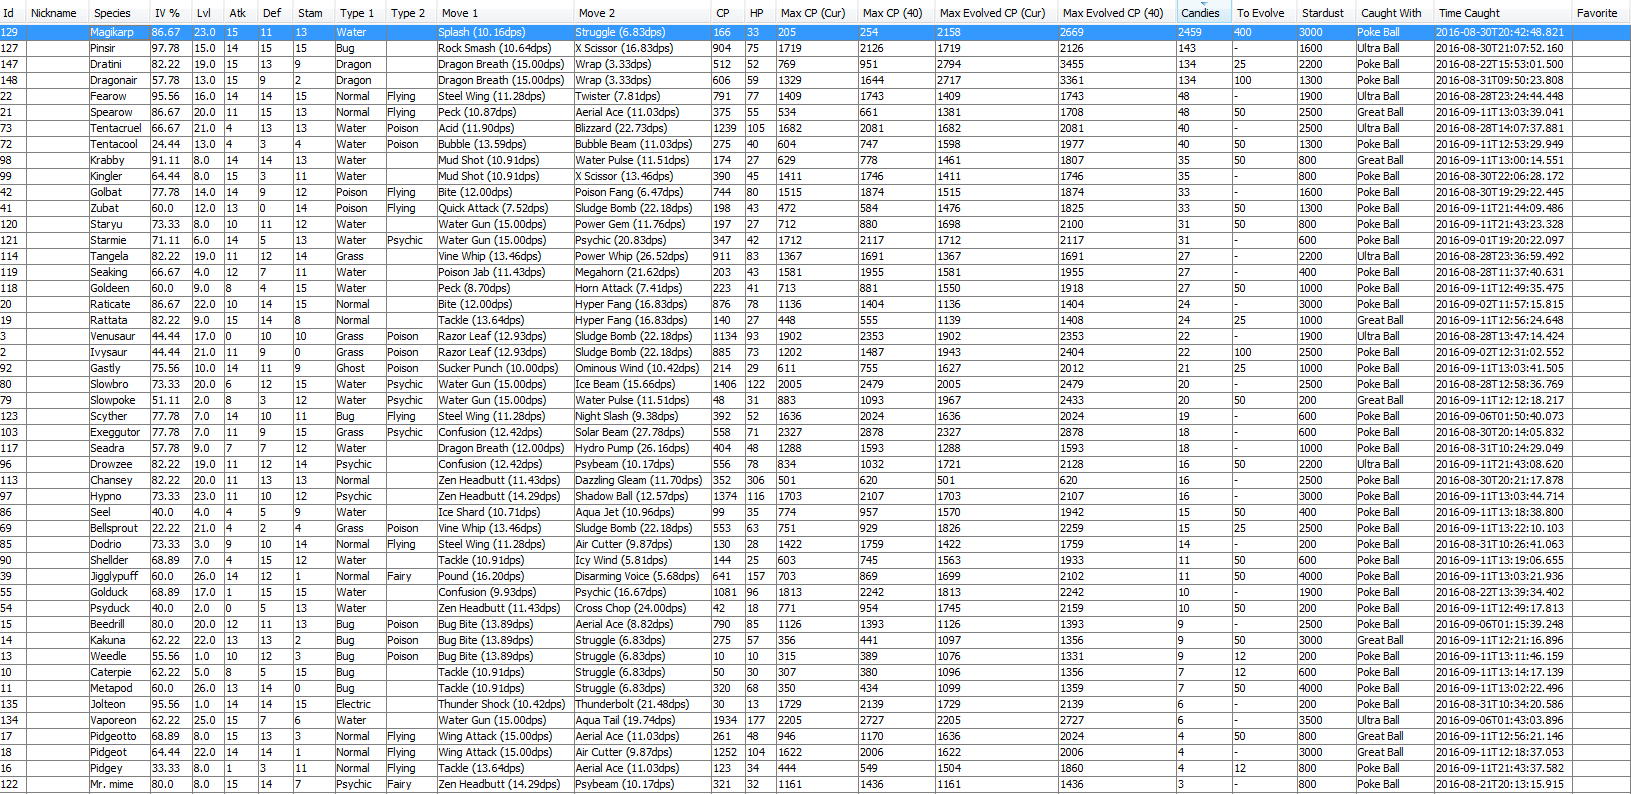The height and width of the screenshot is (794, 1631).
Task: Select the Fearow species entry
Action: pos(118,96)
